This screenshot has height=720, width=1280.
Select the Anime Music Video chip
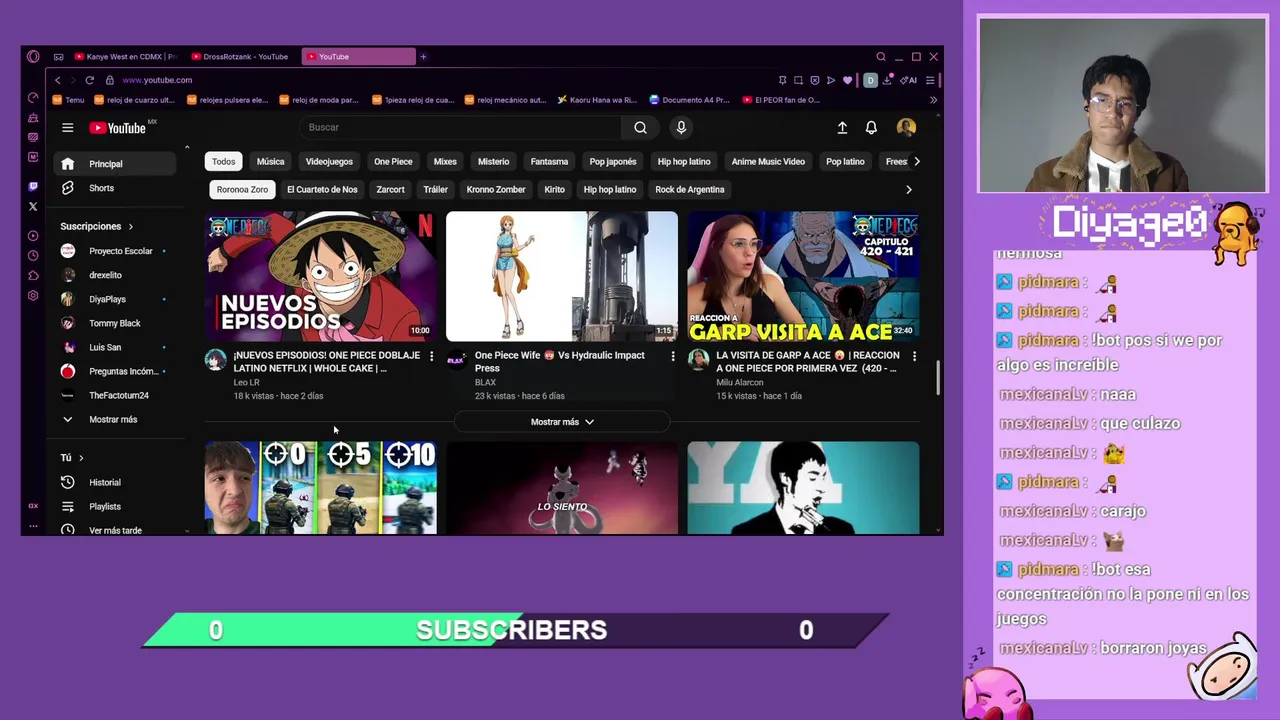pos(768,161)
